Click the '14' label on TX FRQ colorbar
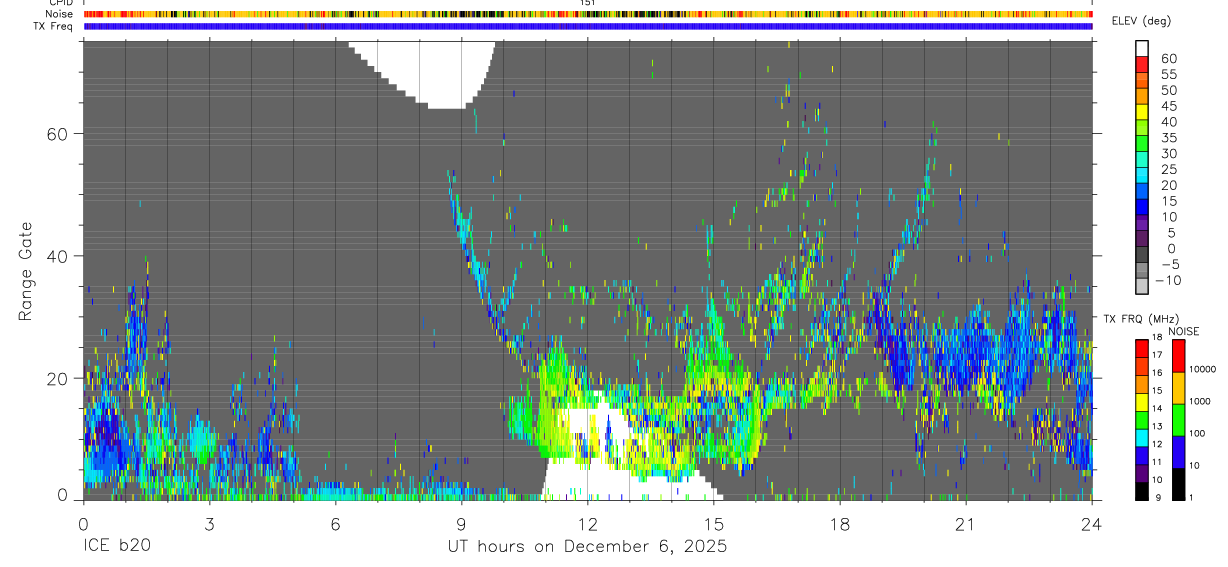 pyautogui.click(x=1156, y=409)
